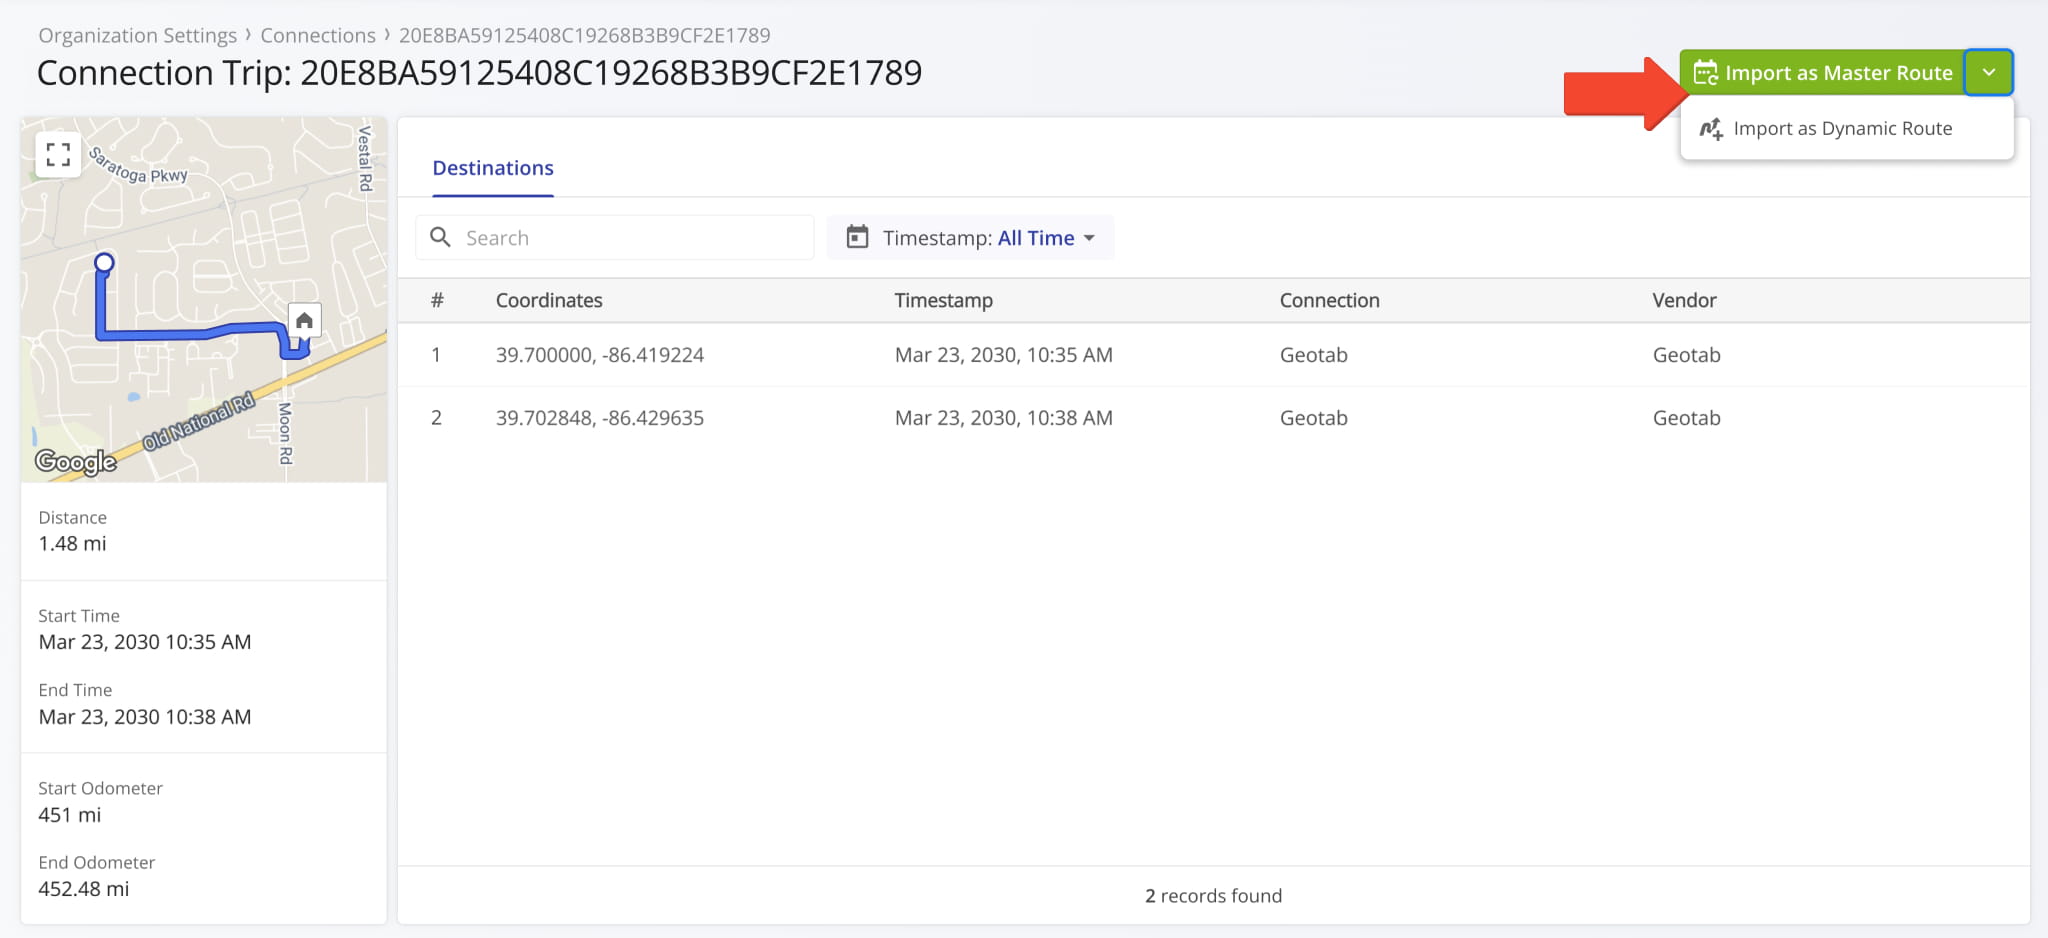Expand the Import button chevron dropdown
Image resolution: width=2048 pixels, height=938 pixels.
[1988, 73]
